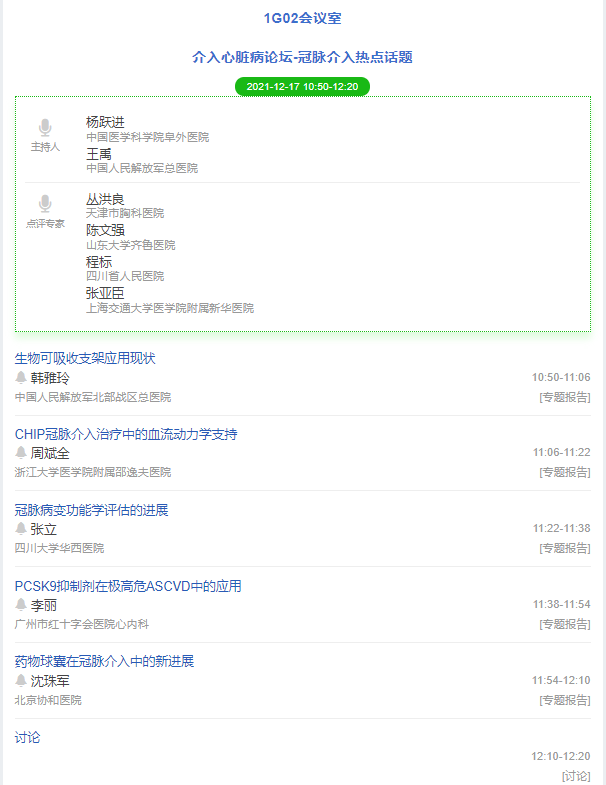Screen dimensions: 606x785
Task: Select expert name 陈文强
Action: [105, 230]
